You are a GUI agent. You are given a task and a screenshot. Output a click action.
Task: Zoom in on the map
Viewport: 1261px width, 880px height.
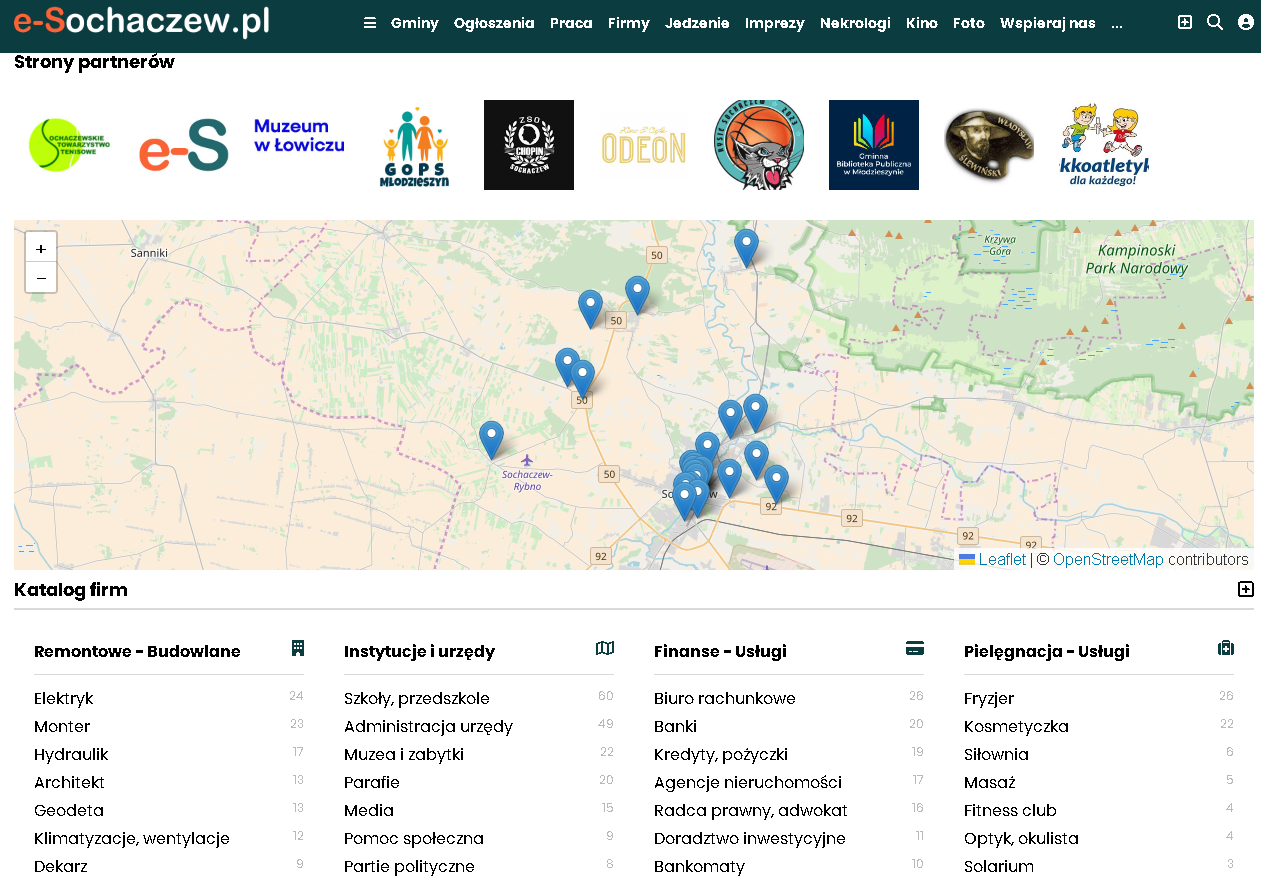click(x=41, y=248)
